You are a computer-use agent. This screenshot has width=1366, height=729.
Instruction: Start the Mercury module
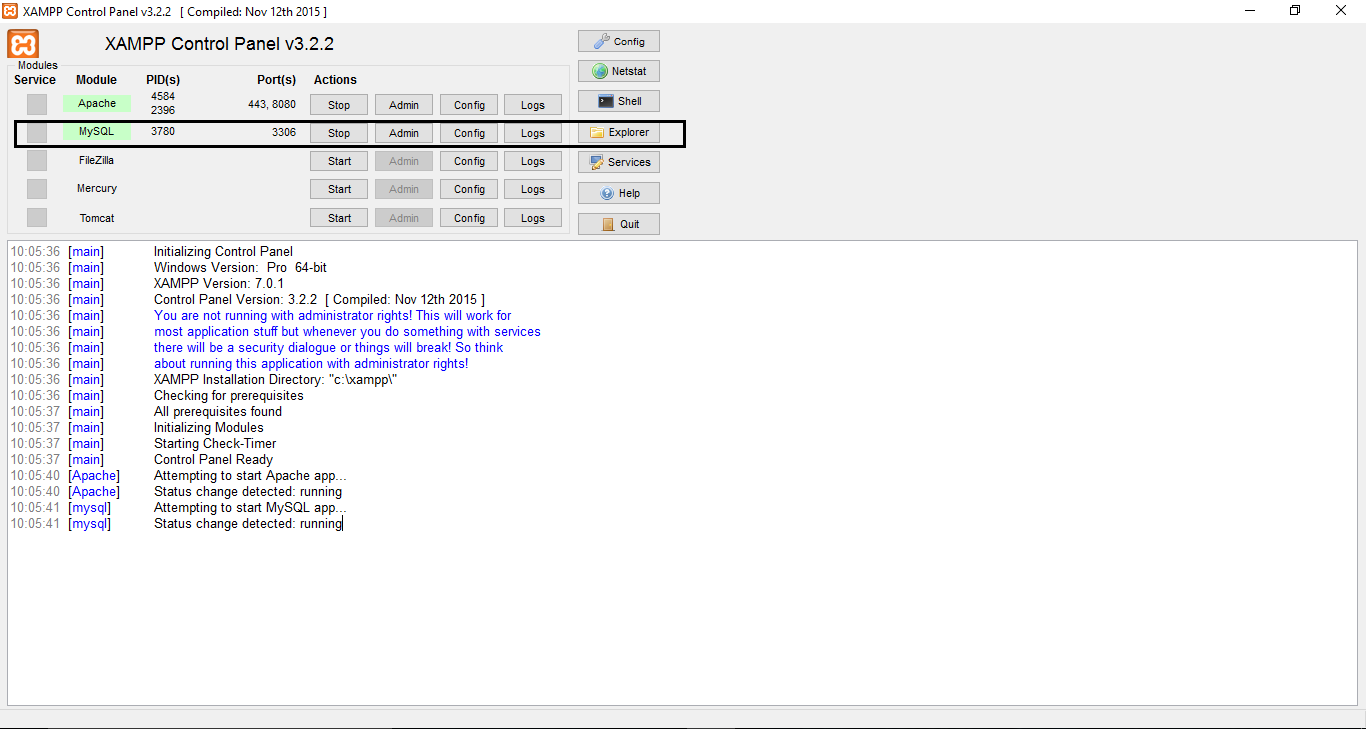[x=339, y=189]
